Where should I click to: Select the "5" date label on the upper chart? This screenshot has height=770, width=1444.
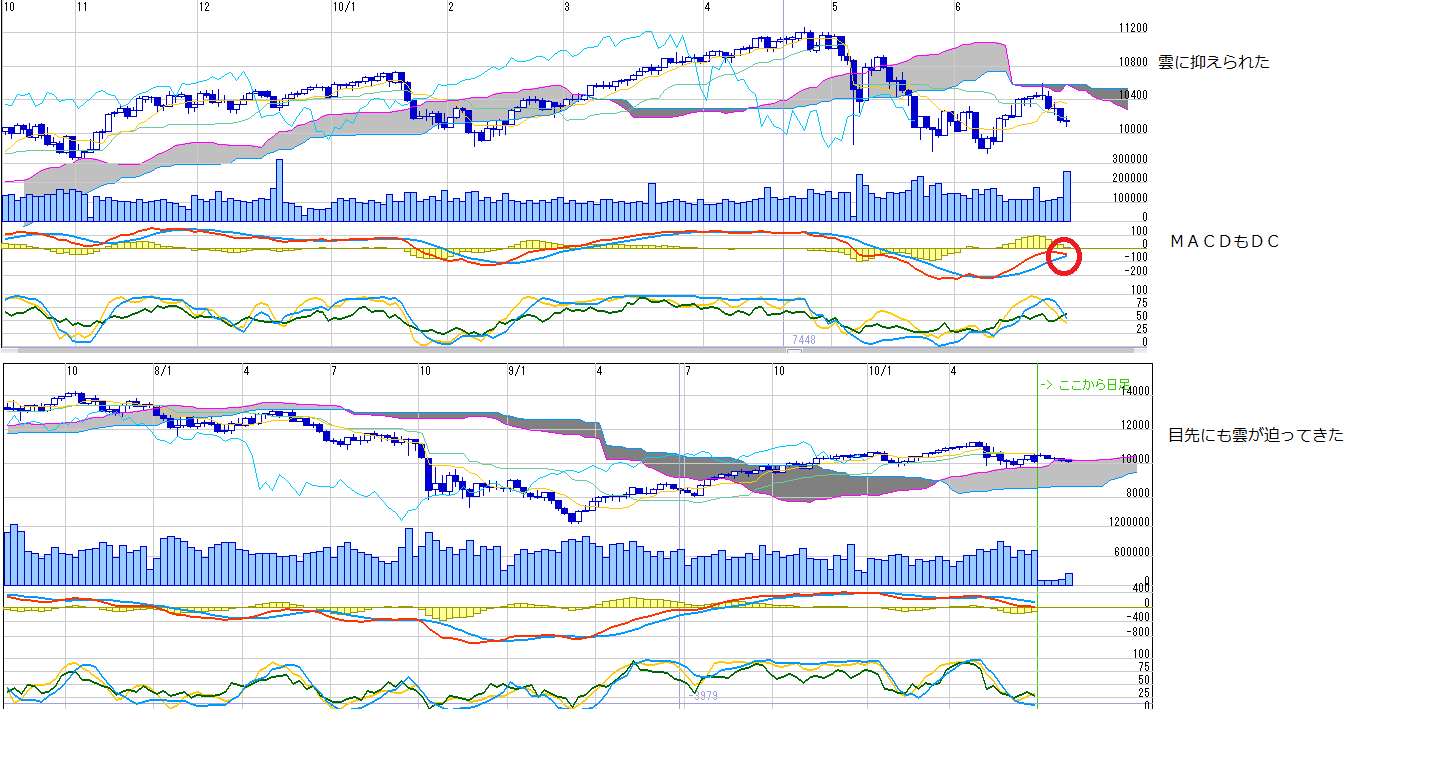click(x=834, y=7)
